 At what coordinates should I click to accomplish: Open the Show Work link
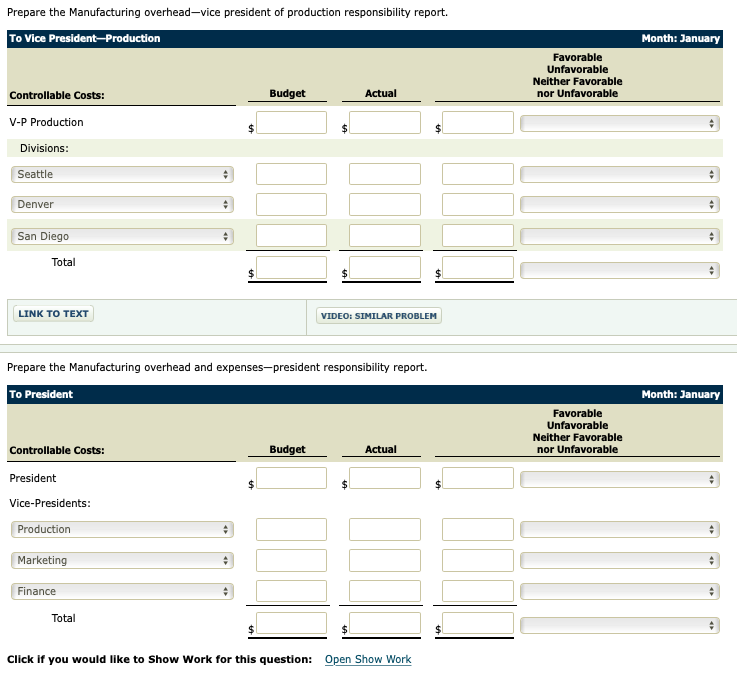[x=368, y=659]
